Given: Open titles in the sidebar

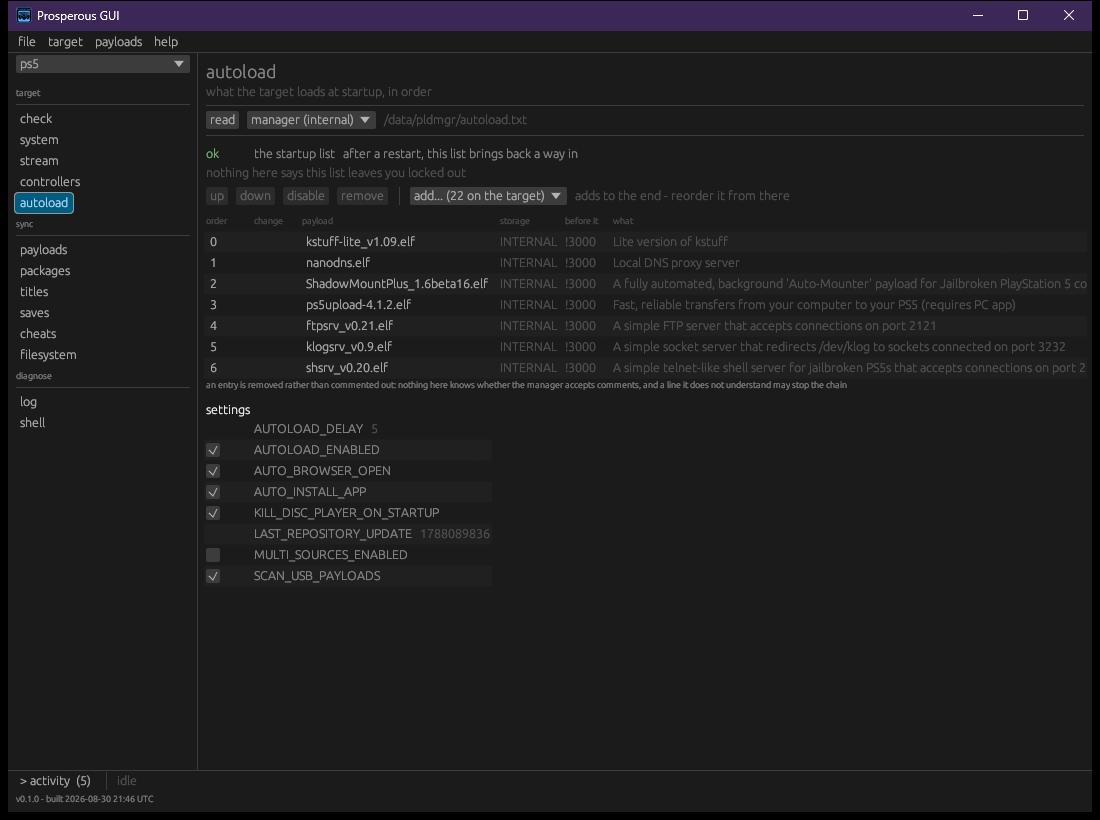Looking at the screenshot, I should 34,292.
